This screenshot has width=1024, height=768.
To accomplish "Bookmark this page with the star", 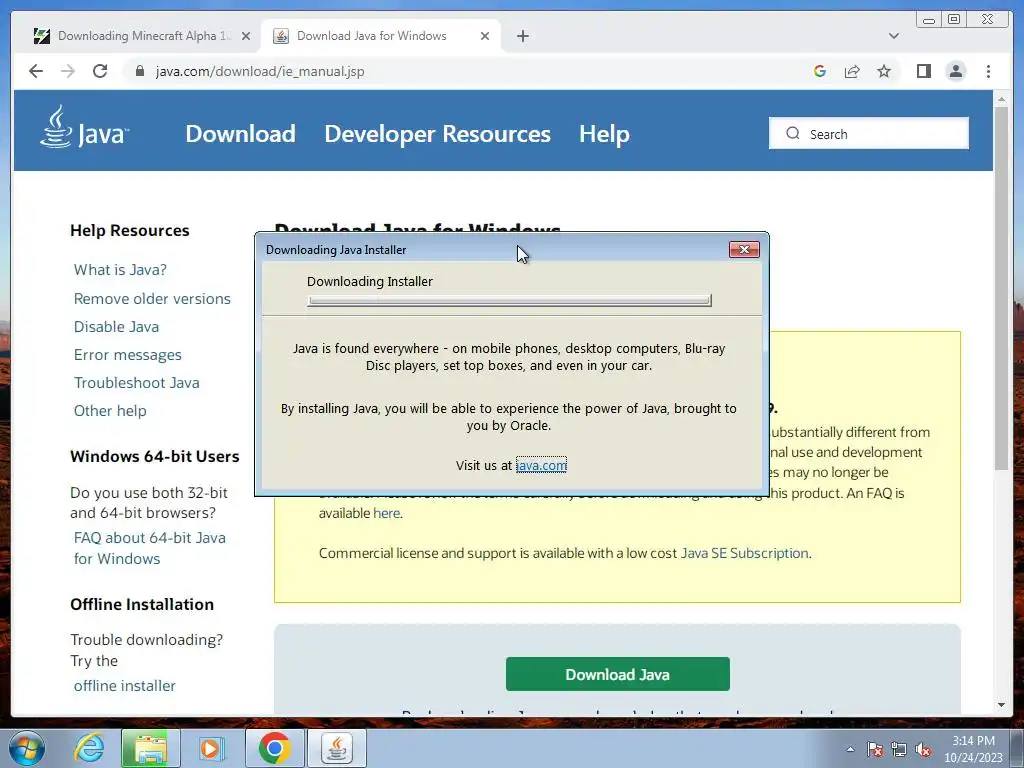I will tap(884, 71).
